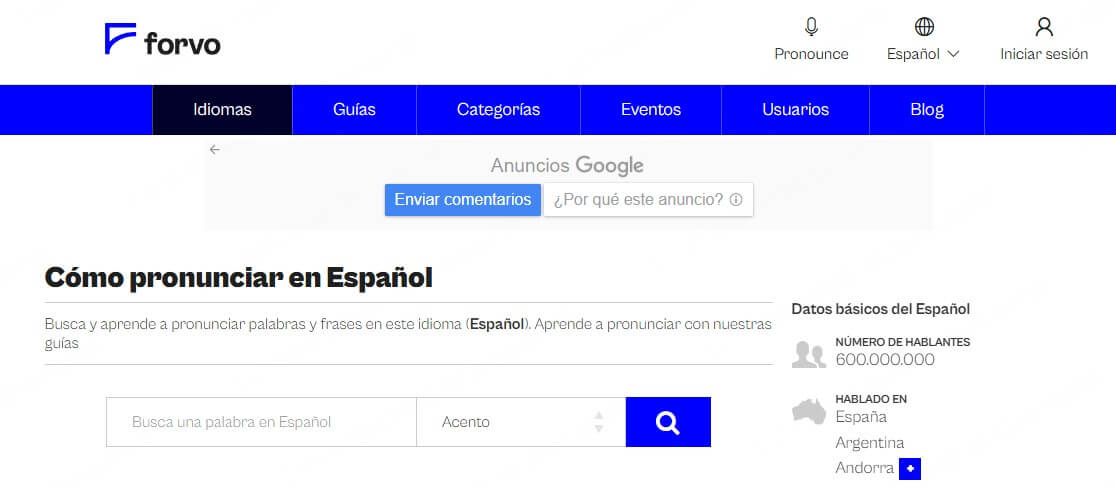Click the Anuncios Google label
Viewport: 1116px width, 487px height.
click(x=567, y=166)
